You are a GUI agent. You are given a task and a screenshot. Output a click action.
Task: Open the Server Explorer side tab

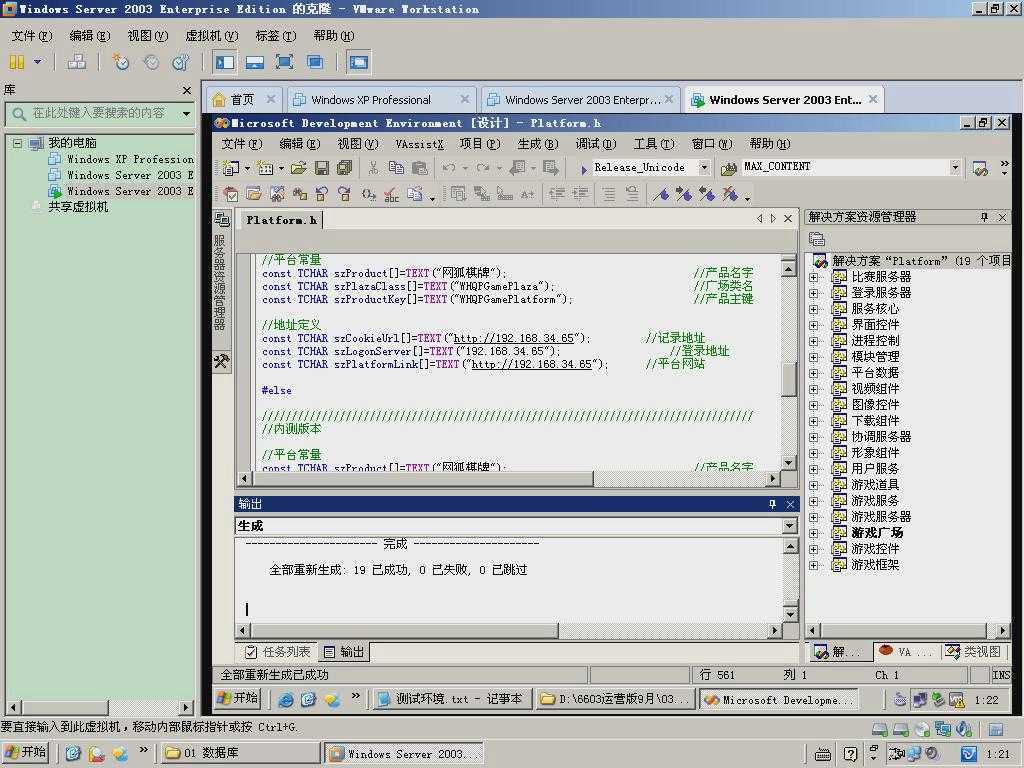pos(221,274)
